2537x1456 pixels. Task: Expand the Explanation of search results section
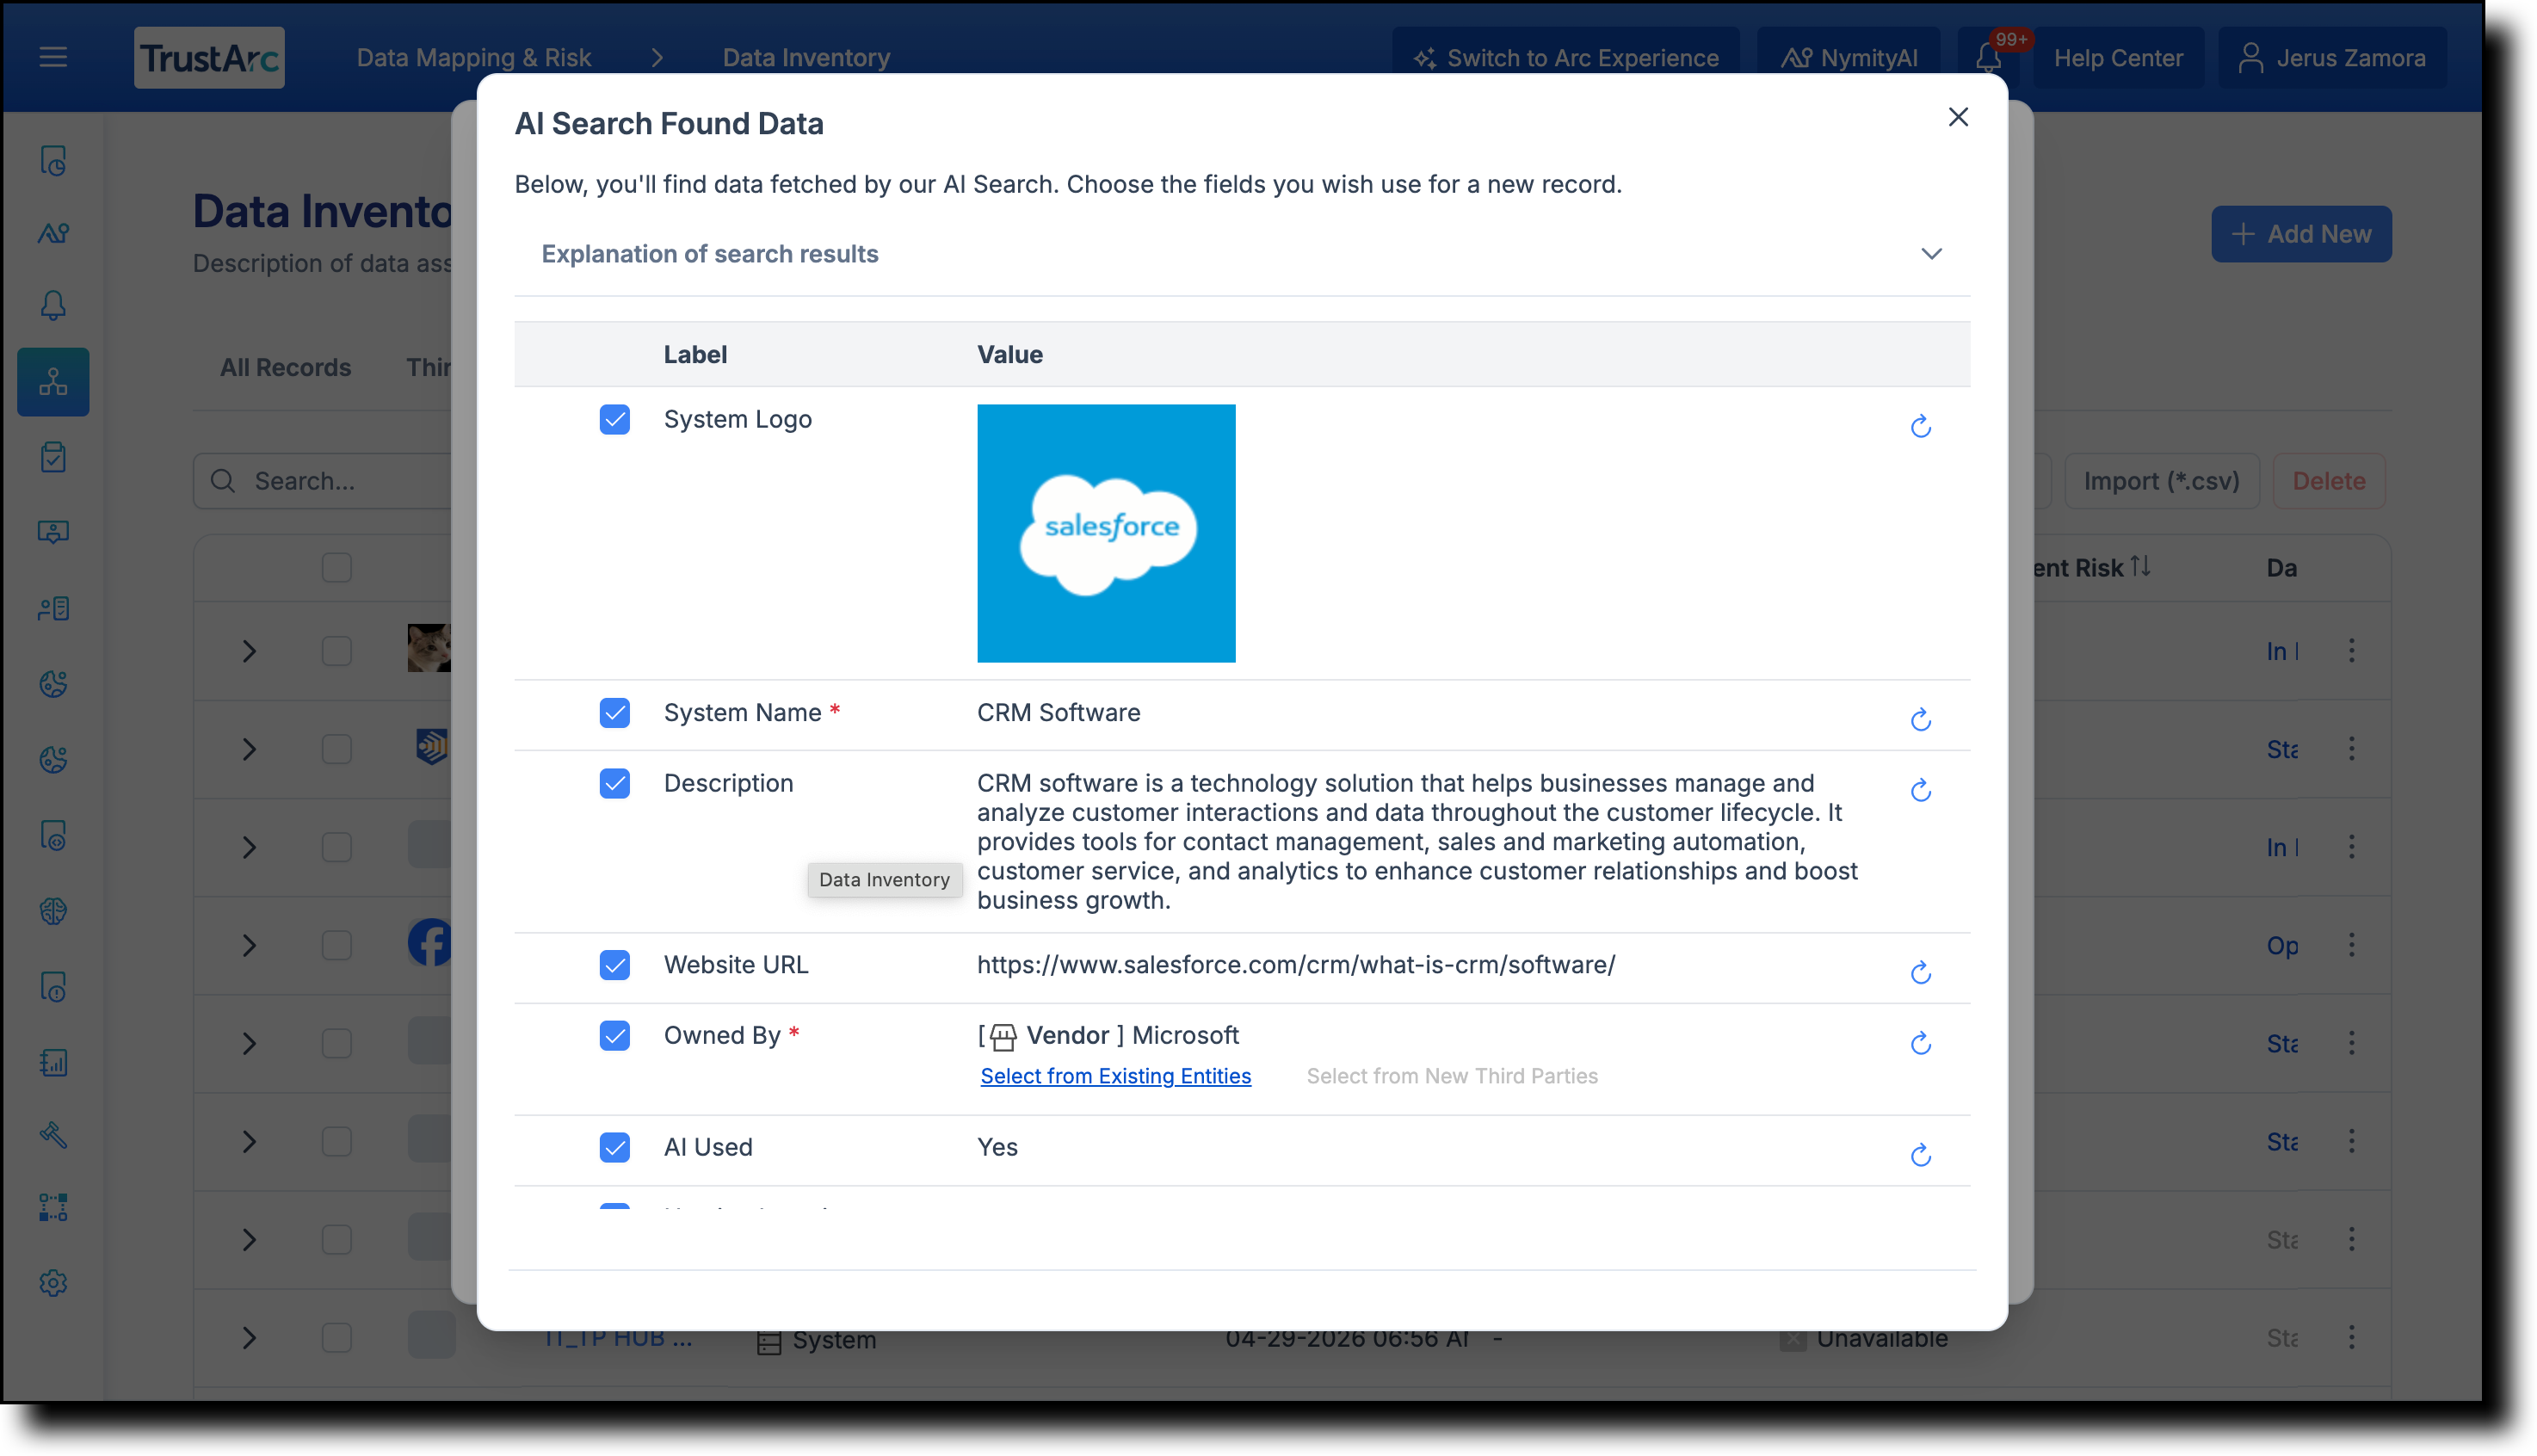coord(1242,254)
